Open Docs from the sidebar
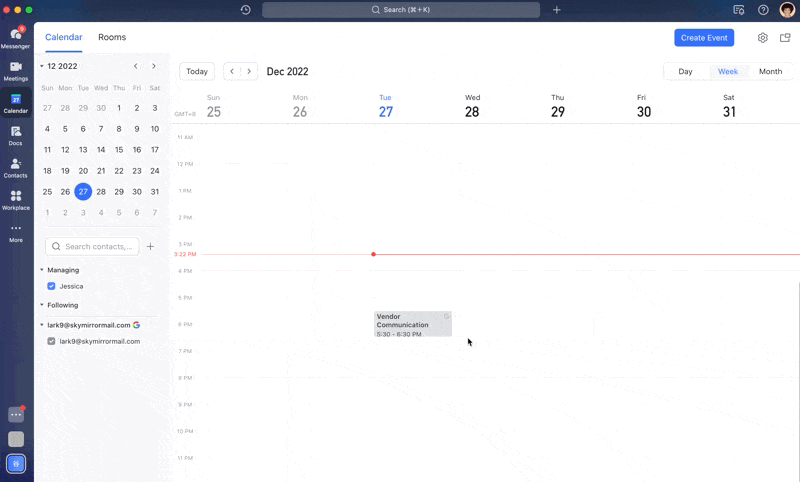 point(15,133)
